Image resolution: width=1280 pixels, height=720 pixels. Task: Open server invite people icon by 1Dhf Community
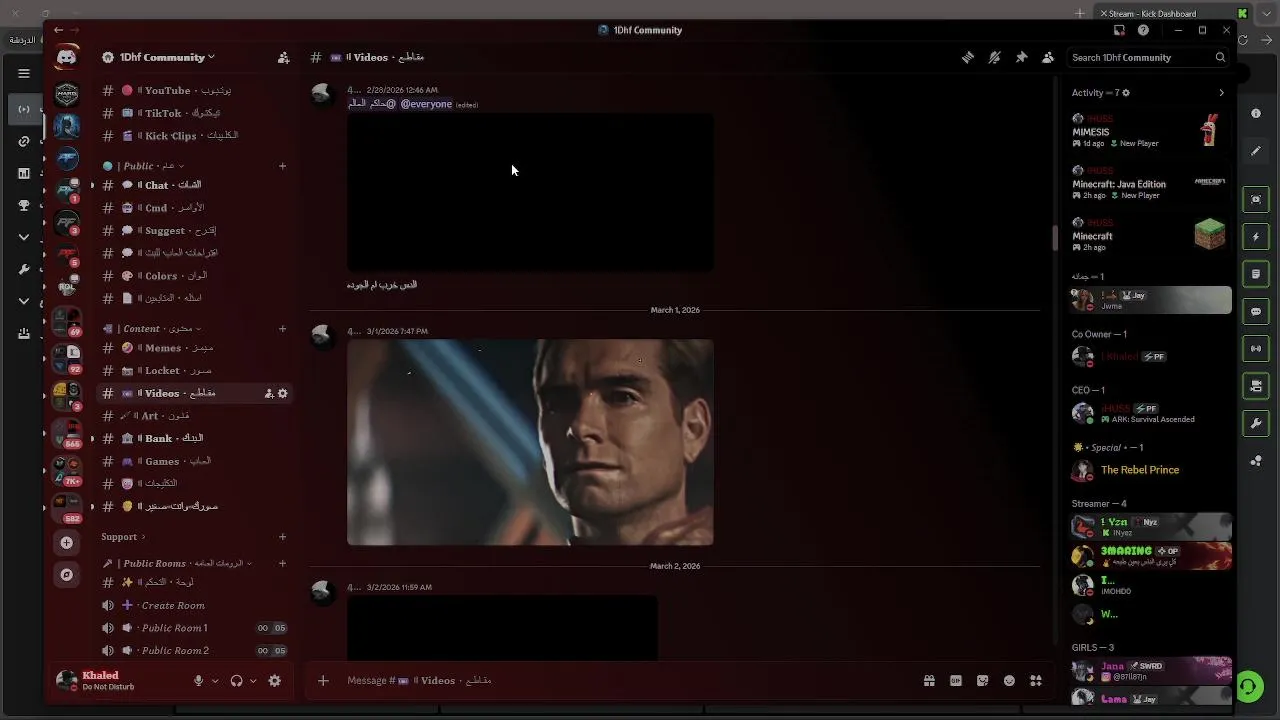tap(283, 58)
